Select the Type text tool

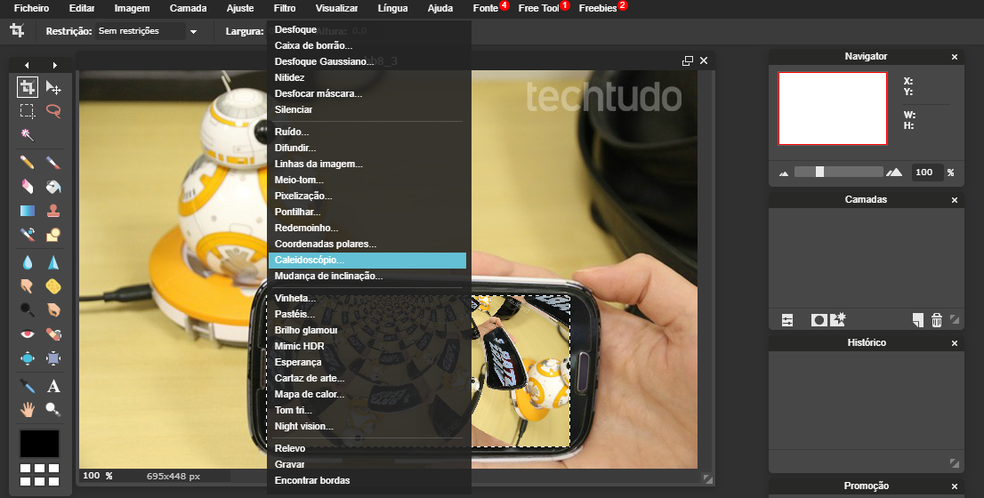click(53, 386)
